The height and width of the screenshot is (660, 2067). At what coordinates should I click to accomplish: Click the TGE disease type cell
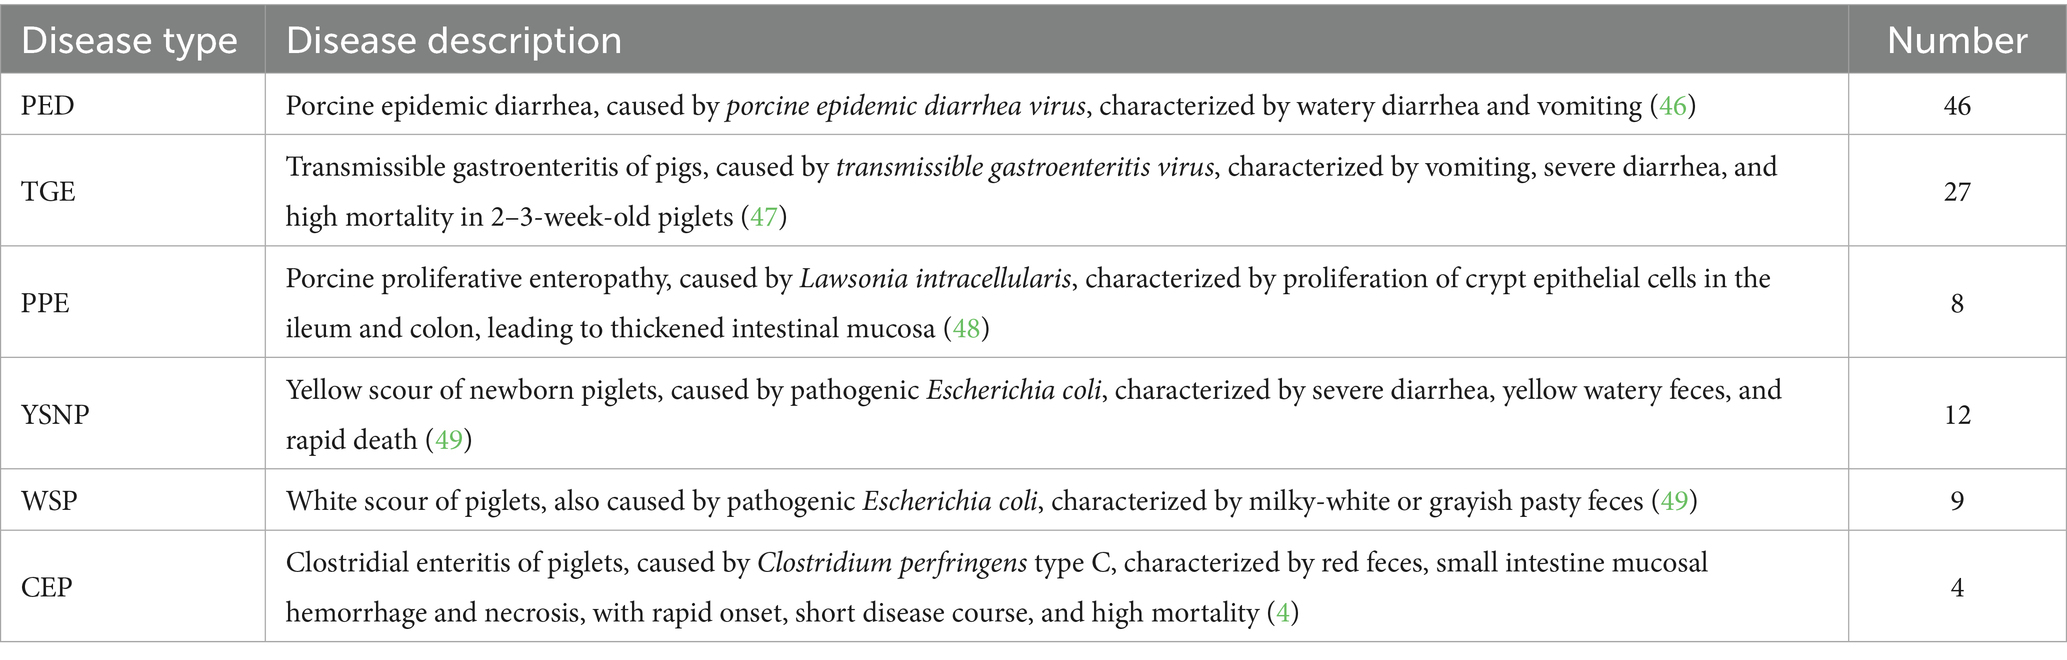(48, 190)
